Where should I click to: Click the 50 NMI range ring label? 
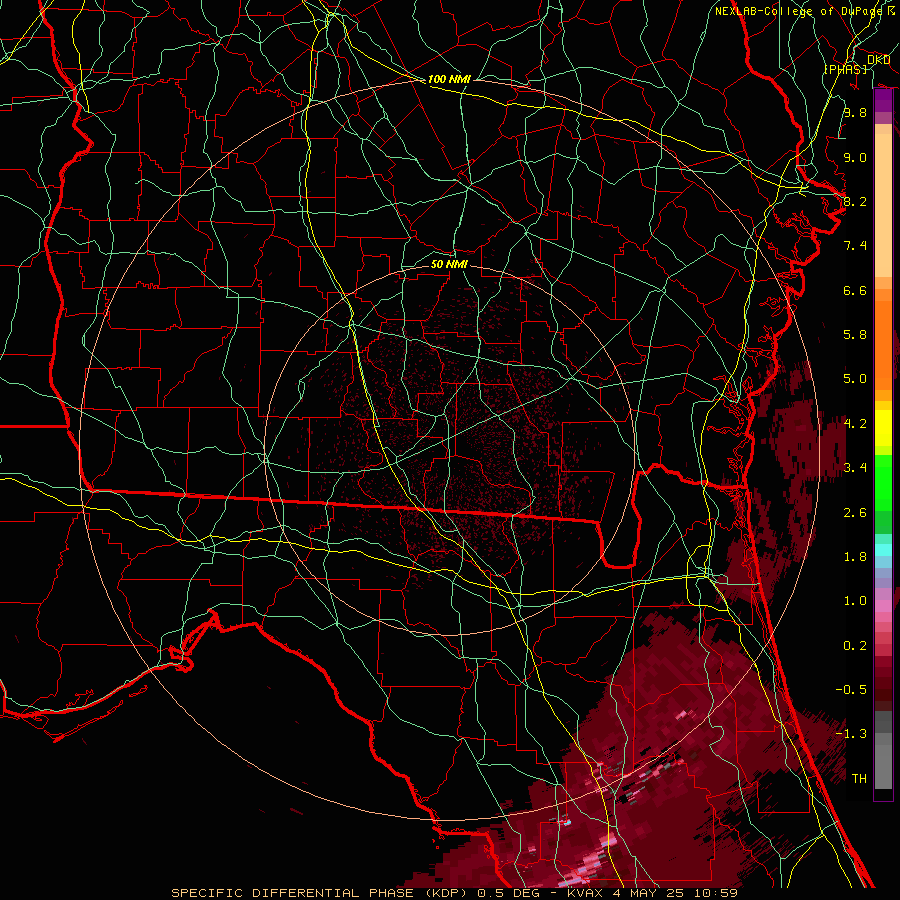[449, 264]
